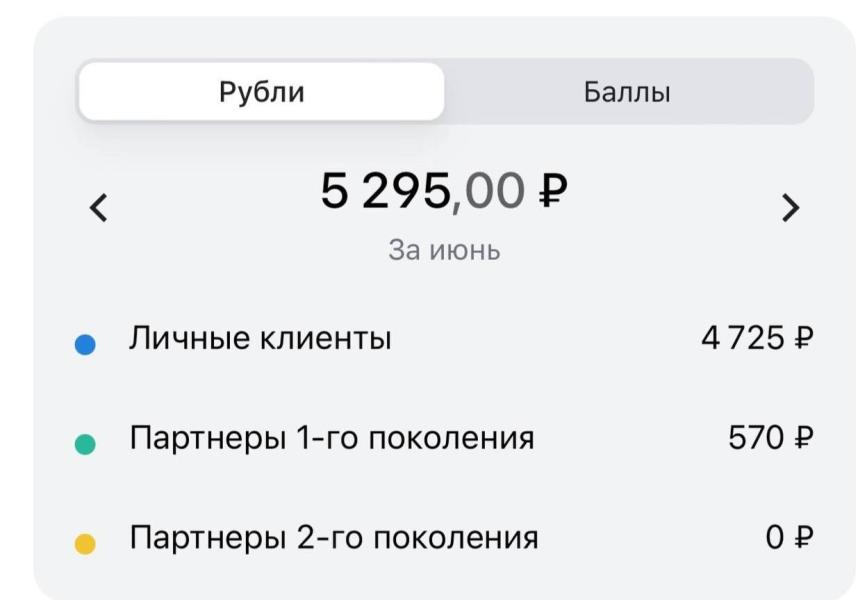The image size is (857, 600).
Task: Click ruble symbol in 570 row
Action: point(803,438)
